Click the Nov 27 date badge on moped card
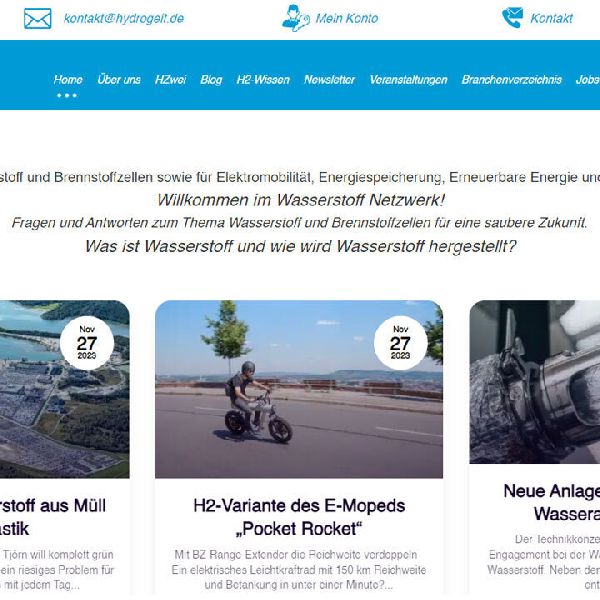This screenshot has width=600, height=600. (400, 343)
